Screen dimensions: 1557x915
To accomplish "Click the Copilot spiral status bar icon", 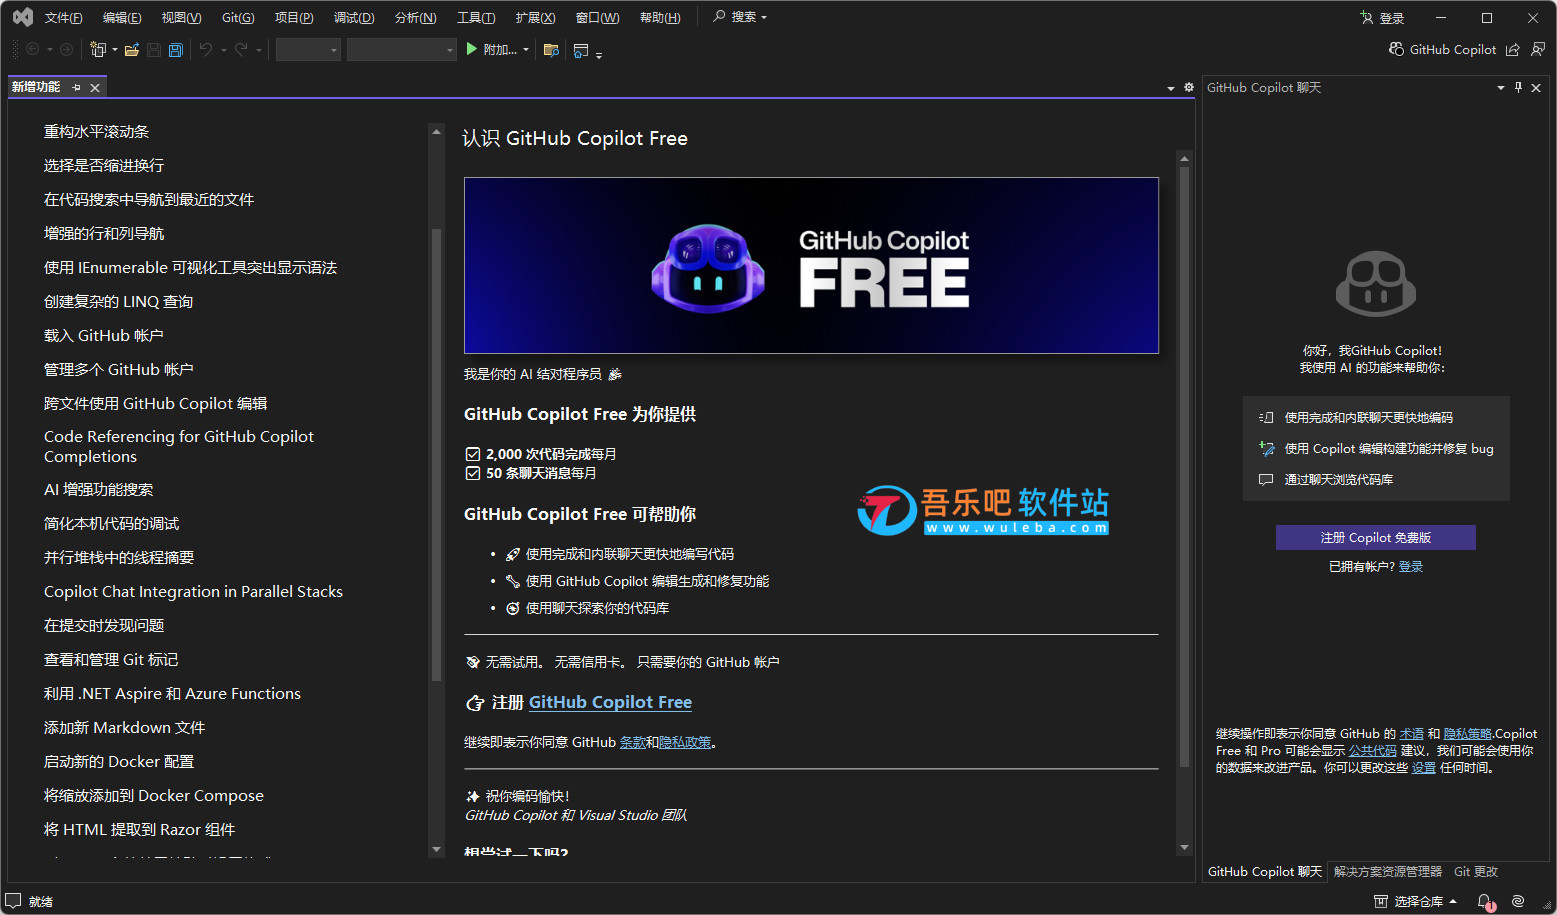I will pyautogui.click(x=1518, y=901).
